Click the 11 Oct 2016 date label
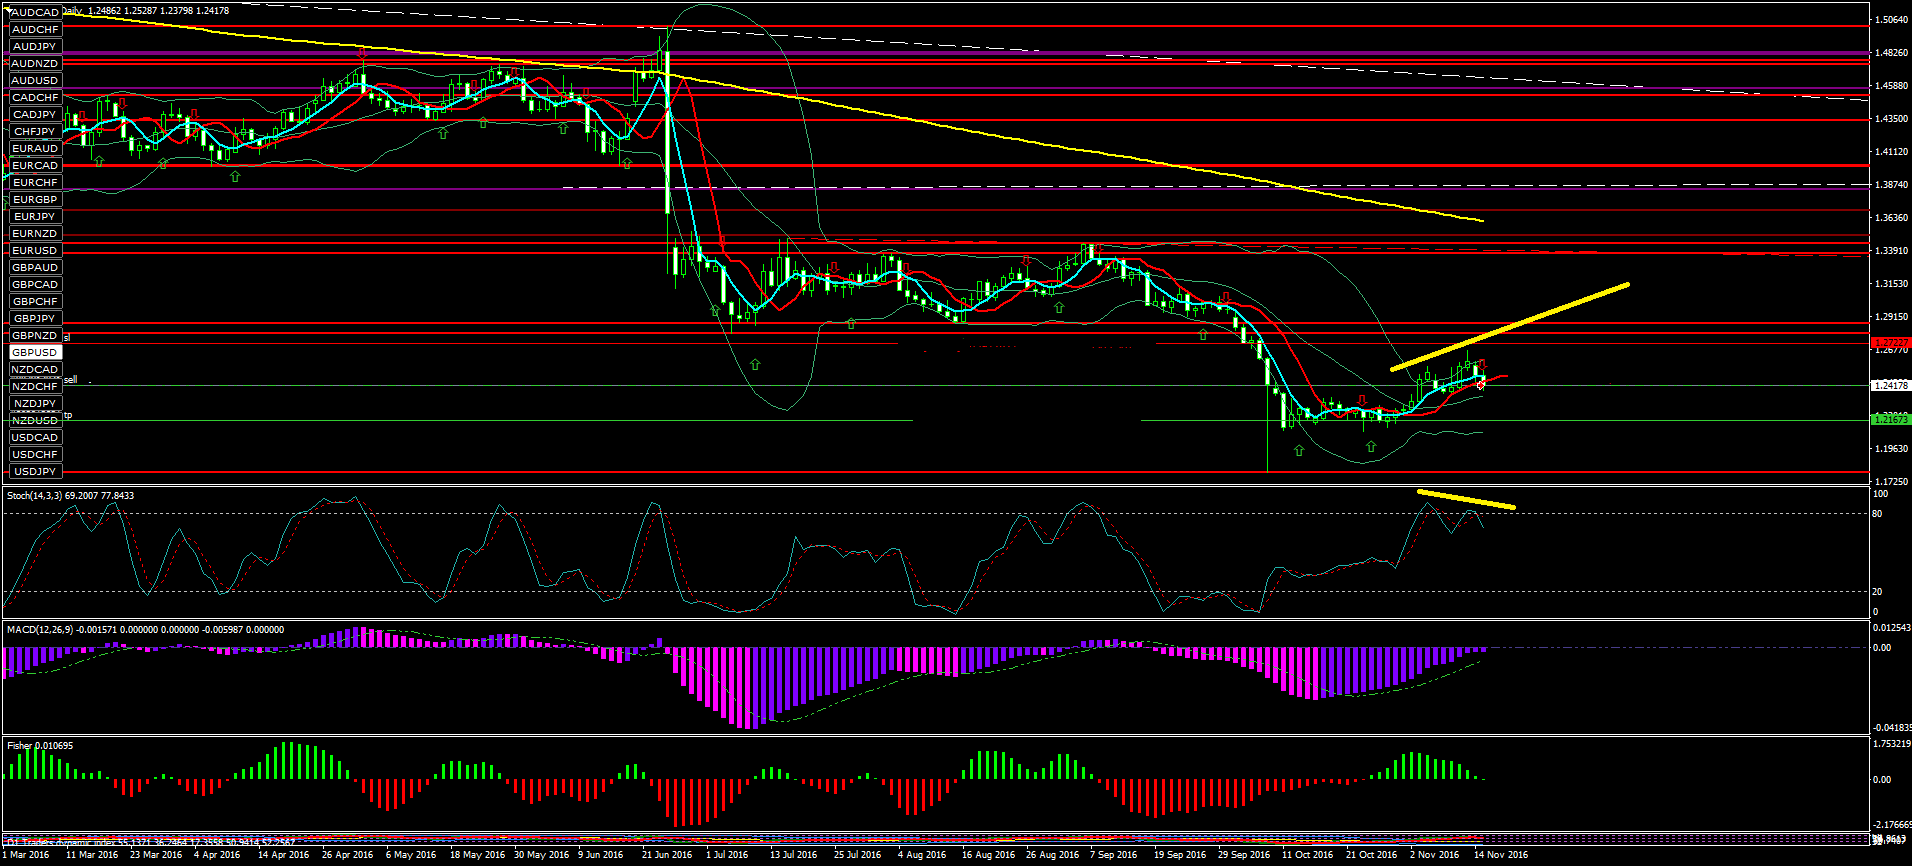Image resolution: width=1912 pixels, height=866 pixels. point(1307,855)
